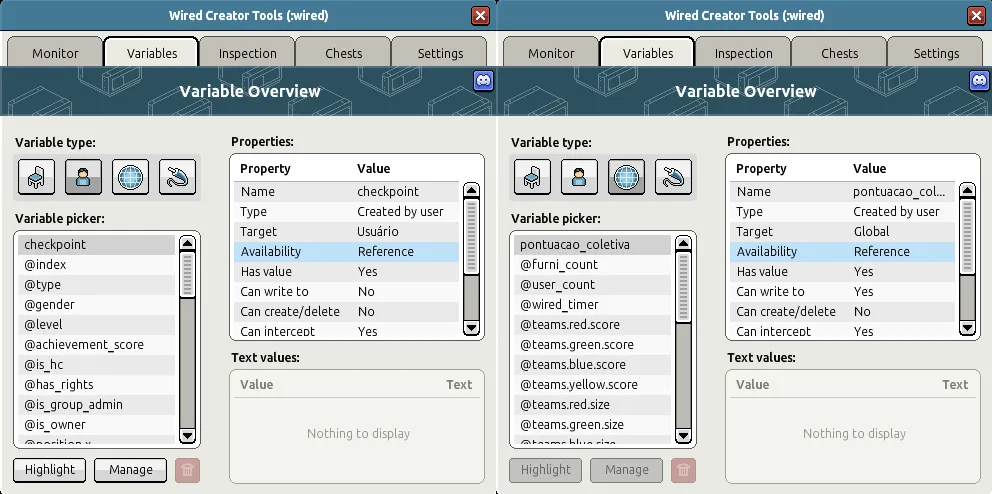This screenshot has height=494, width=992.
Task: Open Inspection tab in left window
Action: tap(247, 52)
